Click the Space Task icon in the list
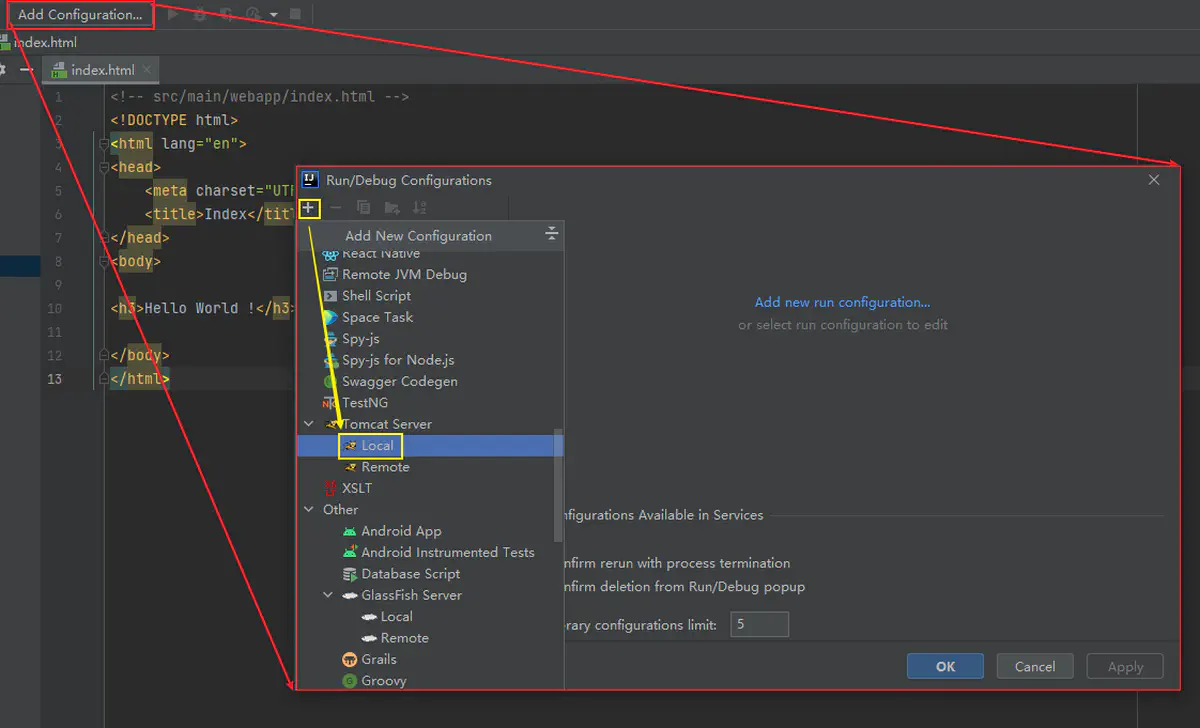This screenshot has height=728, width=1200. [330, 317]
